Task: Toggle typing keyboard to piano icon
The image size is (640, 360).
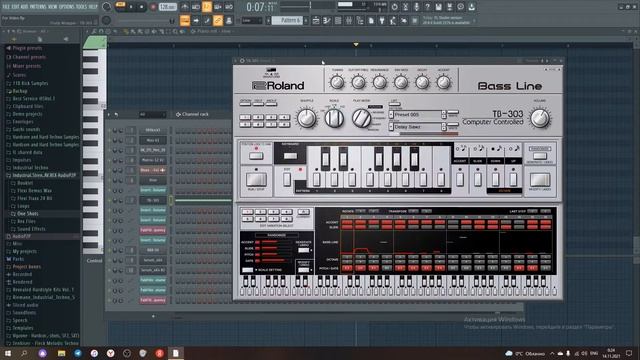Action: [x=185, y=20]
